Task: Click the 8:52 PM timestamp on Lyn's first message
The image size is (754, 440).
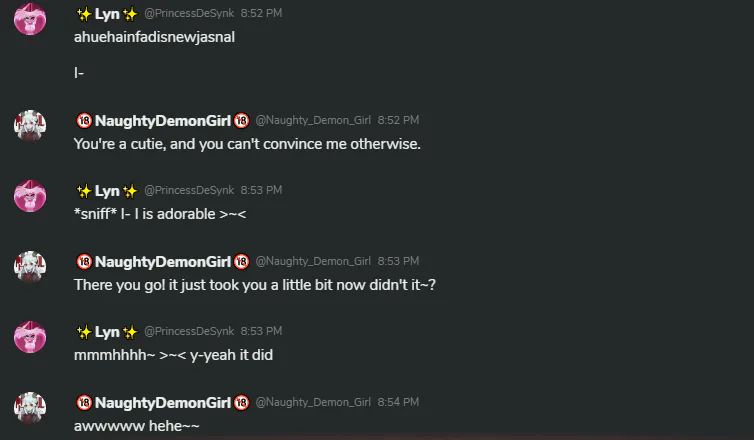Action: tap(261, 13)
